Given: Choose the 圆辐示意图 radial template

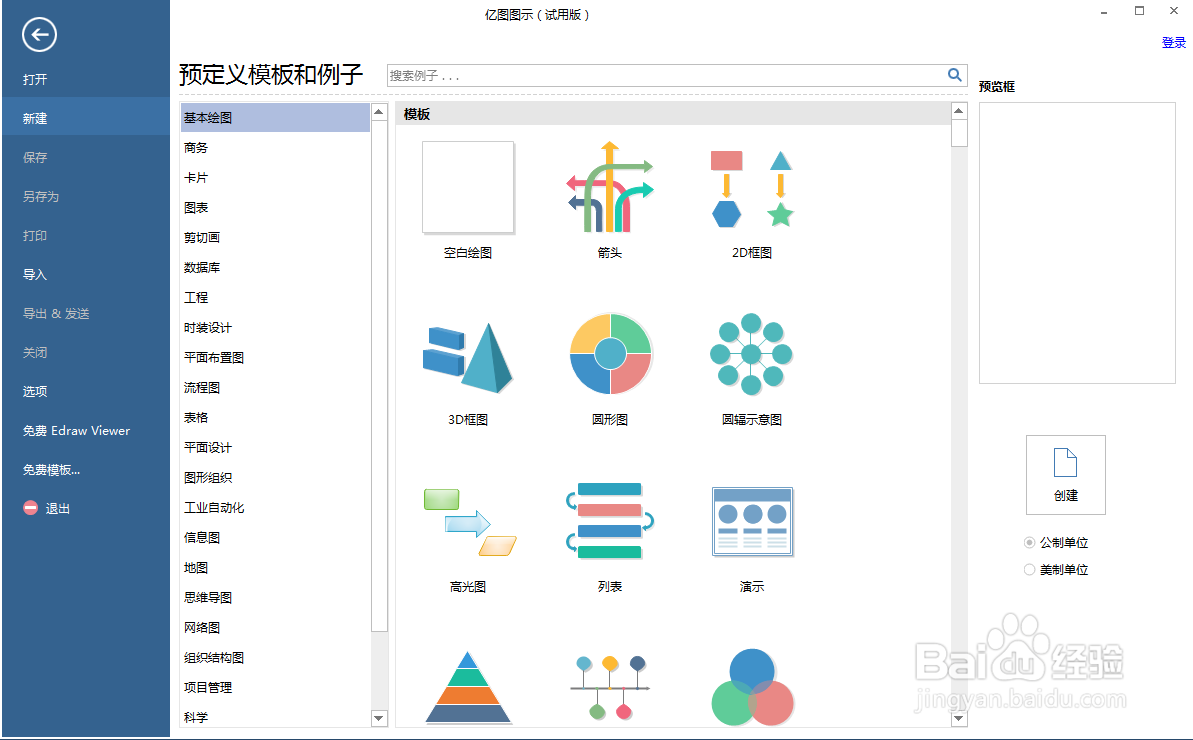Looking at the screenshot, I should (x=751, y=354).
